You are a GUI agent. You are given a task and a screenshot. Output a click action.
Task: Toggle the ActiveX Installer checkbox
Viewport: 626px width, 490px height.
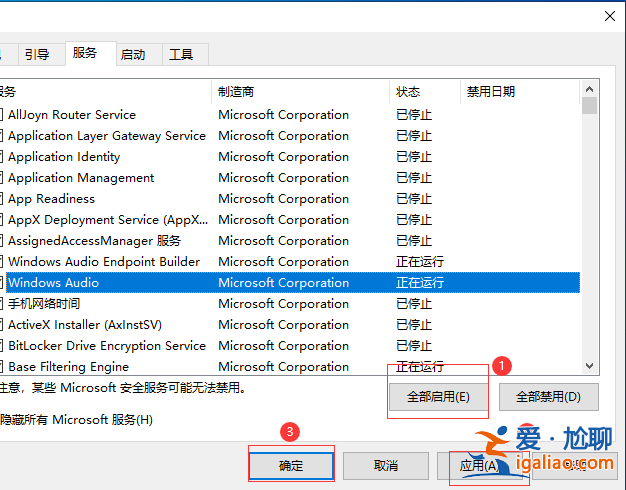[1, 325]
